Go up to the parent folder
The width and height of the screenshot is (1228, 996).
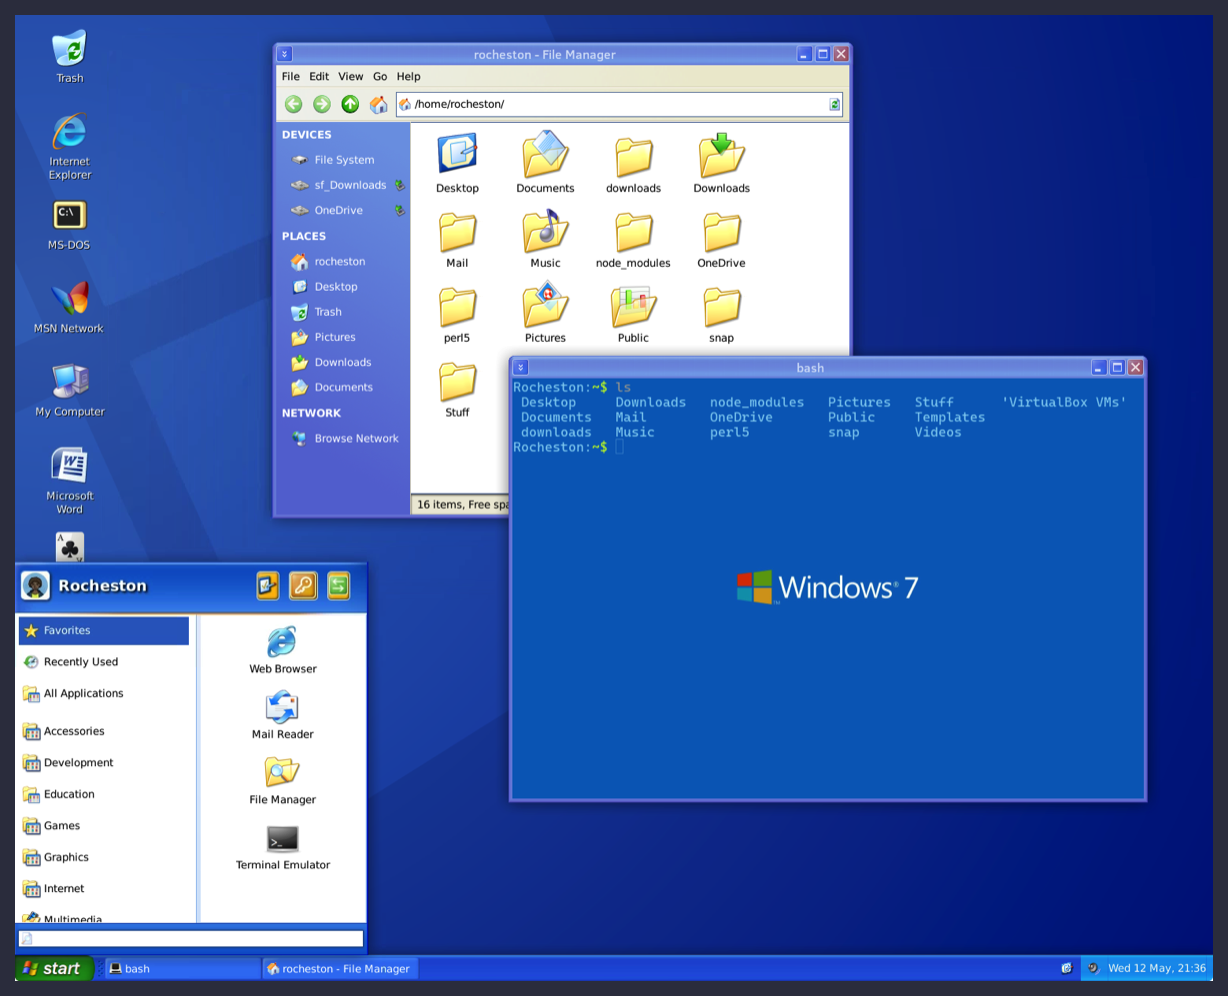350,104
